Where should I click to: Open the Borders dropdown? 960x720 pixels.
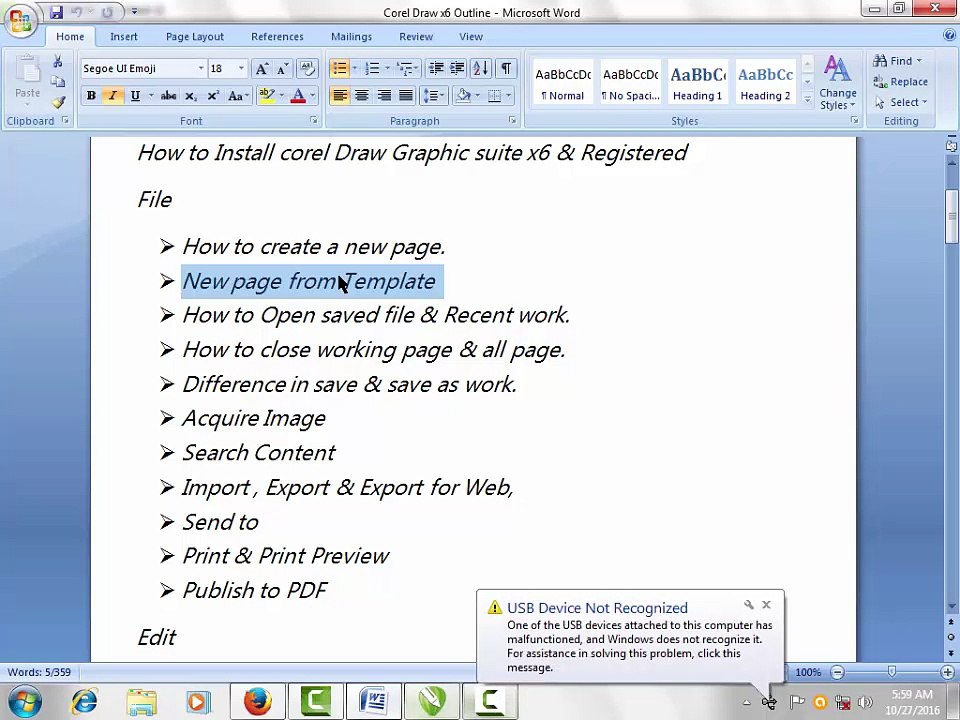(508, 96)
